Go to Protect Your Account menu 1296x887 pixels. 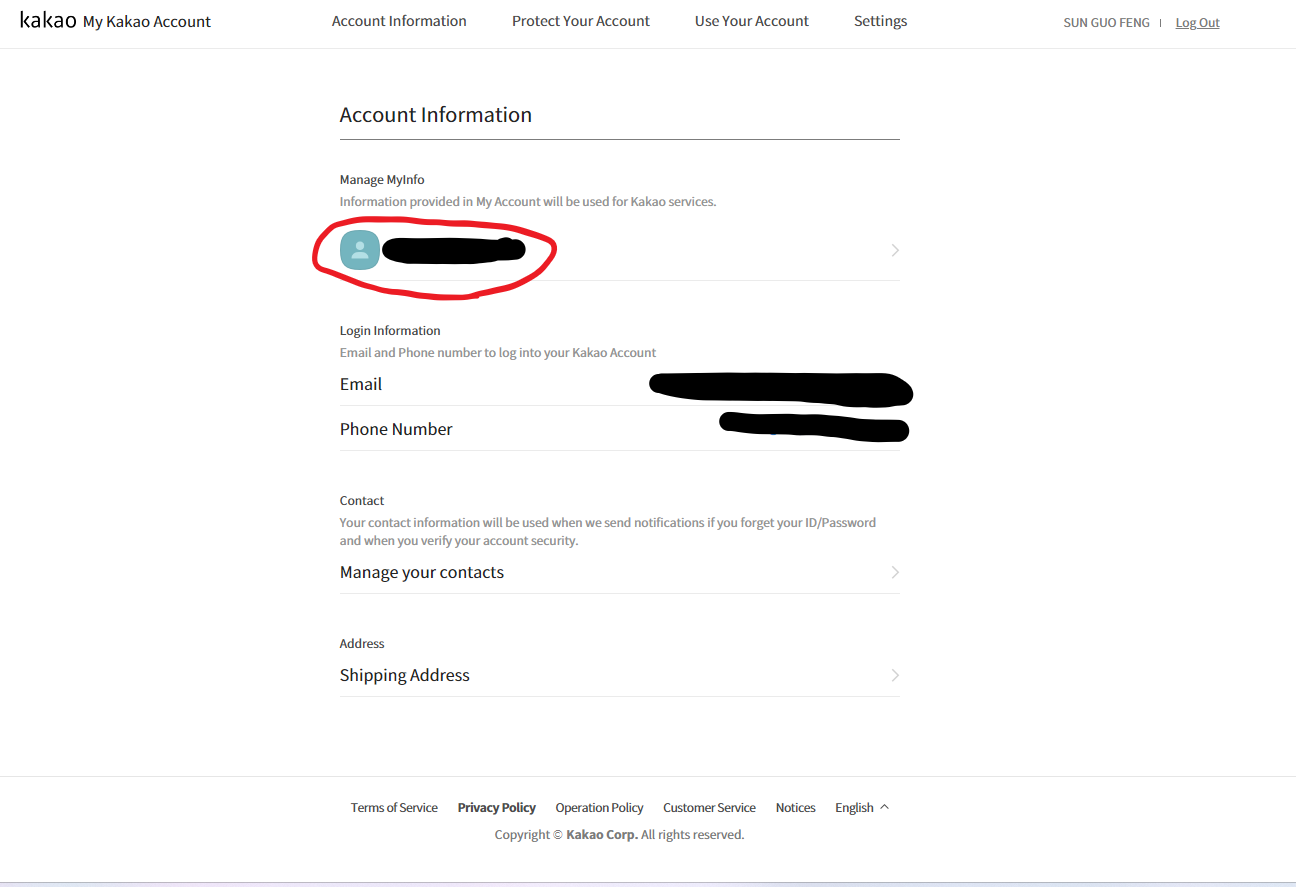click(x=580, y=21)
